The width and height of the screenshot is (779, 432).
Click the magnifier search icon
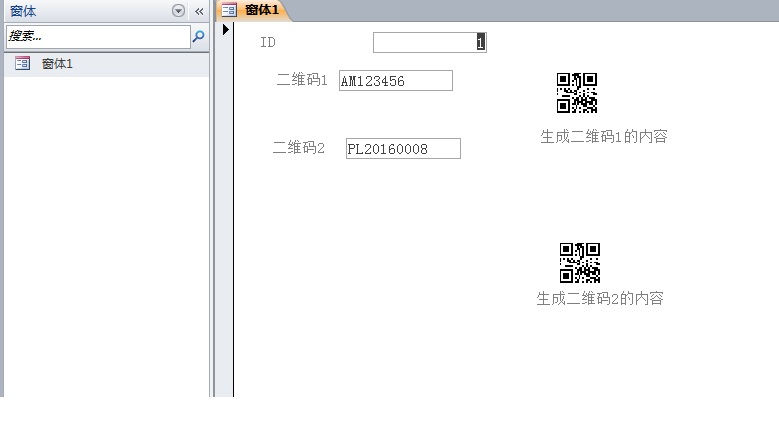point(198,36)
